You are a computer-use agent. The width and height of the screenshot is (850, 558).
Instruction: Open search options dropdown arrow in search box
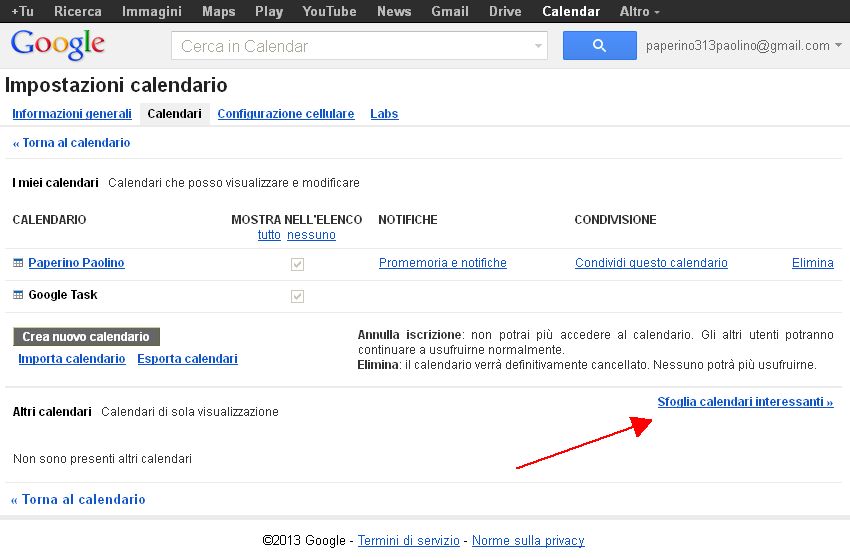click(538, 46)
